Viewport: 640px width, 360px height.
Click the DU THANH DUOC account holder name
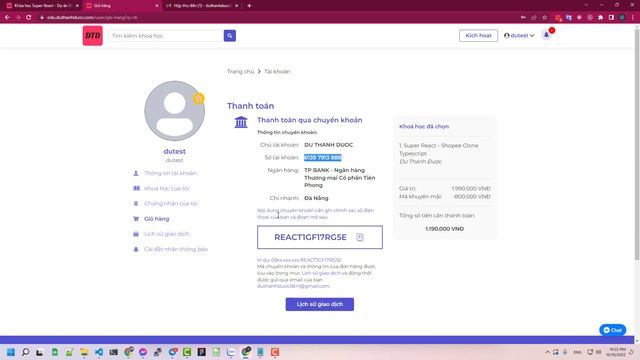click(x=329, y=145)
